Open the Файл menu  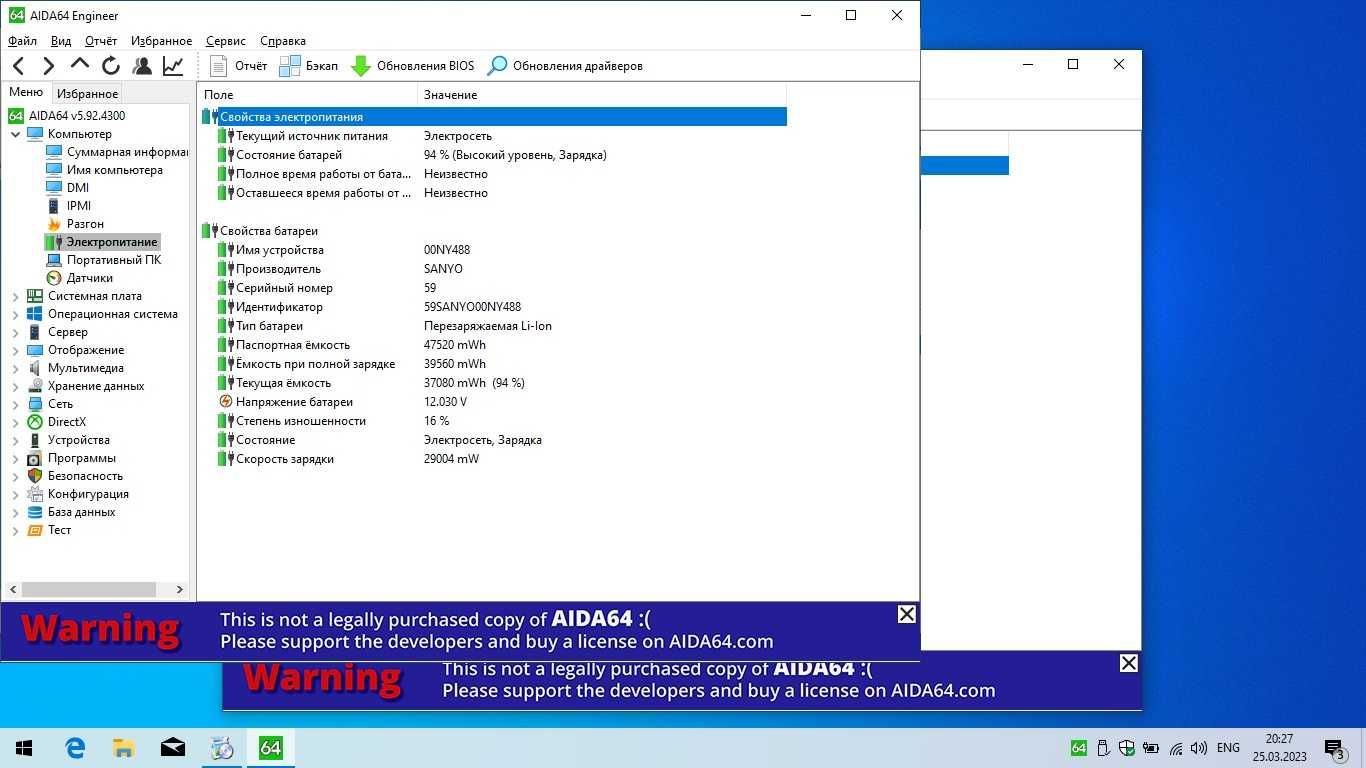coord(22,41)
